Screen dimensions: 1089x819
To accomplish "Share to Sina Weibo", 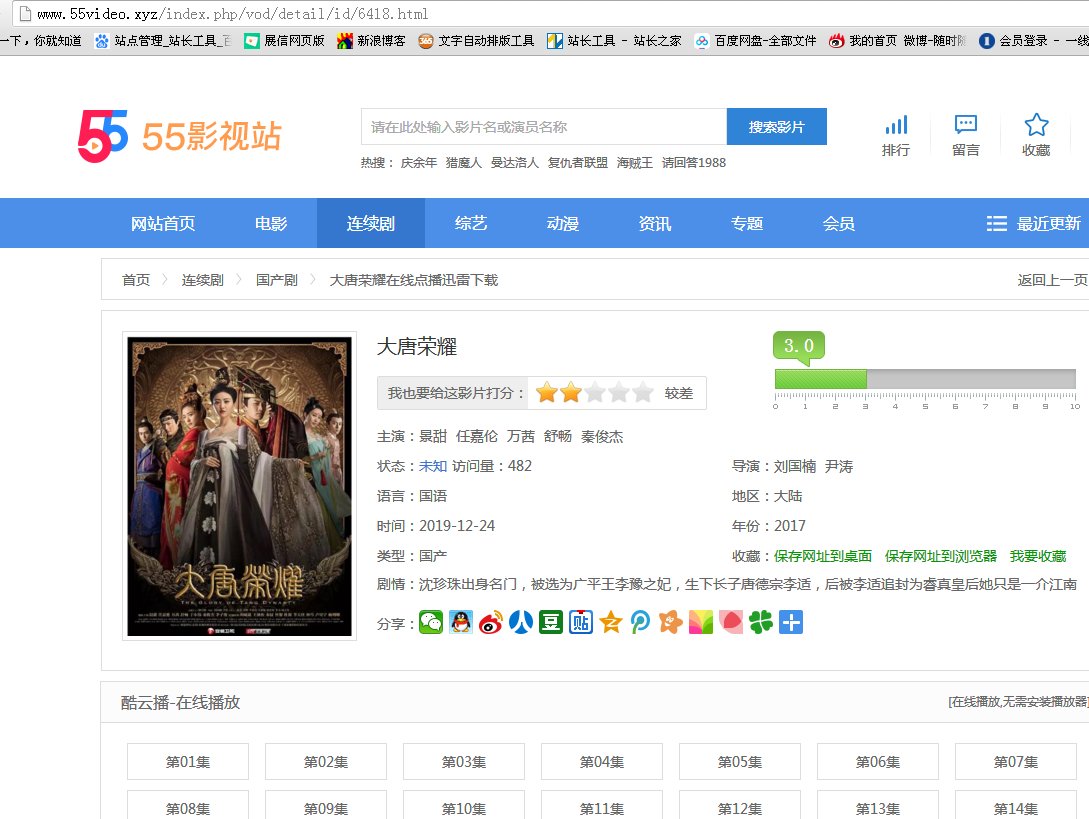I will [x=490, y=622].
